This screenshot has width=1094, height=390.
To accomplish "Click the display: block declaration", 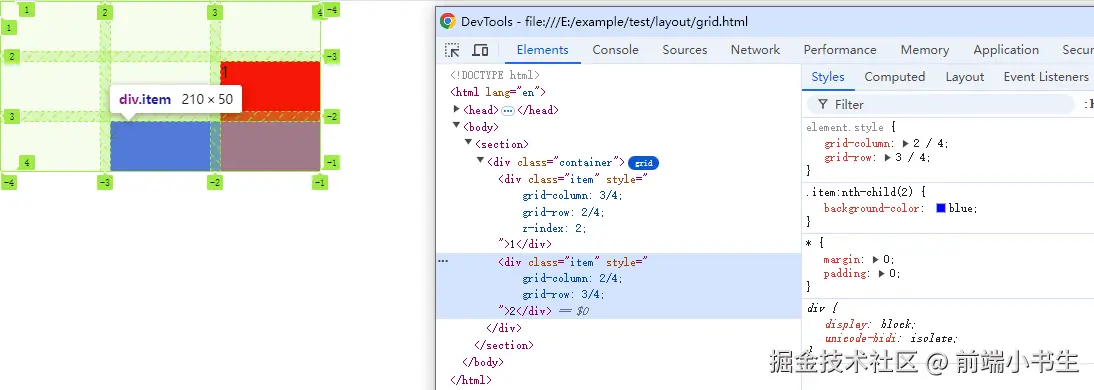I will [x=871, y=324].
